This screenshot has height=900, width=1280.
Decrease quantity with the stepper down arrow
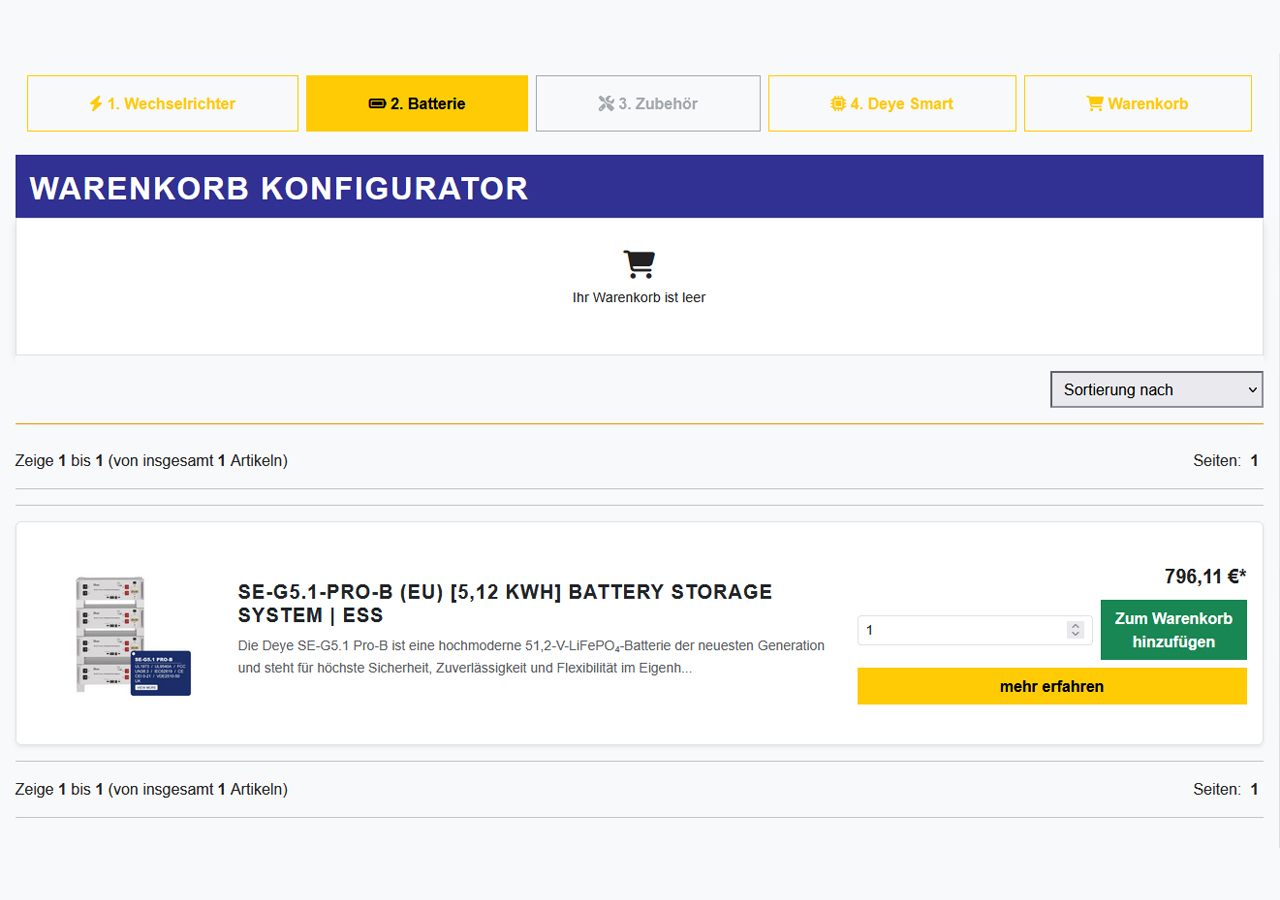click(1075, 635)
